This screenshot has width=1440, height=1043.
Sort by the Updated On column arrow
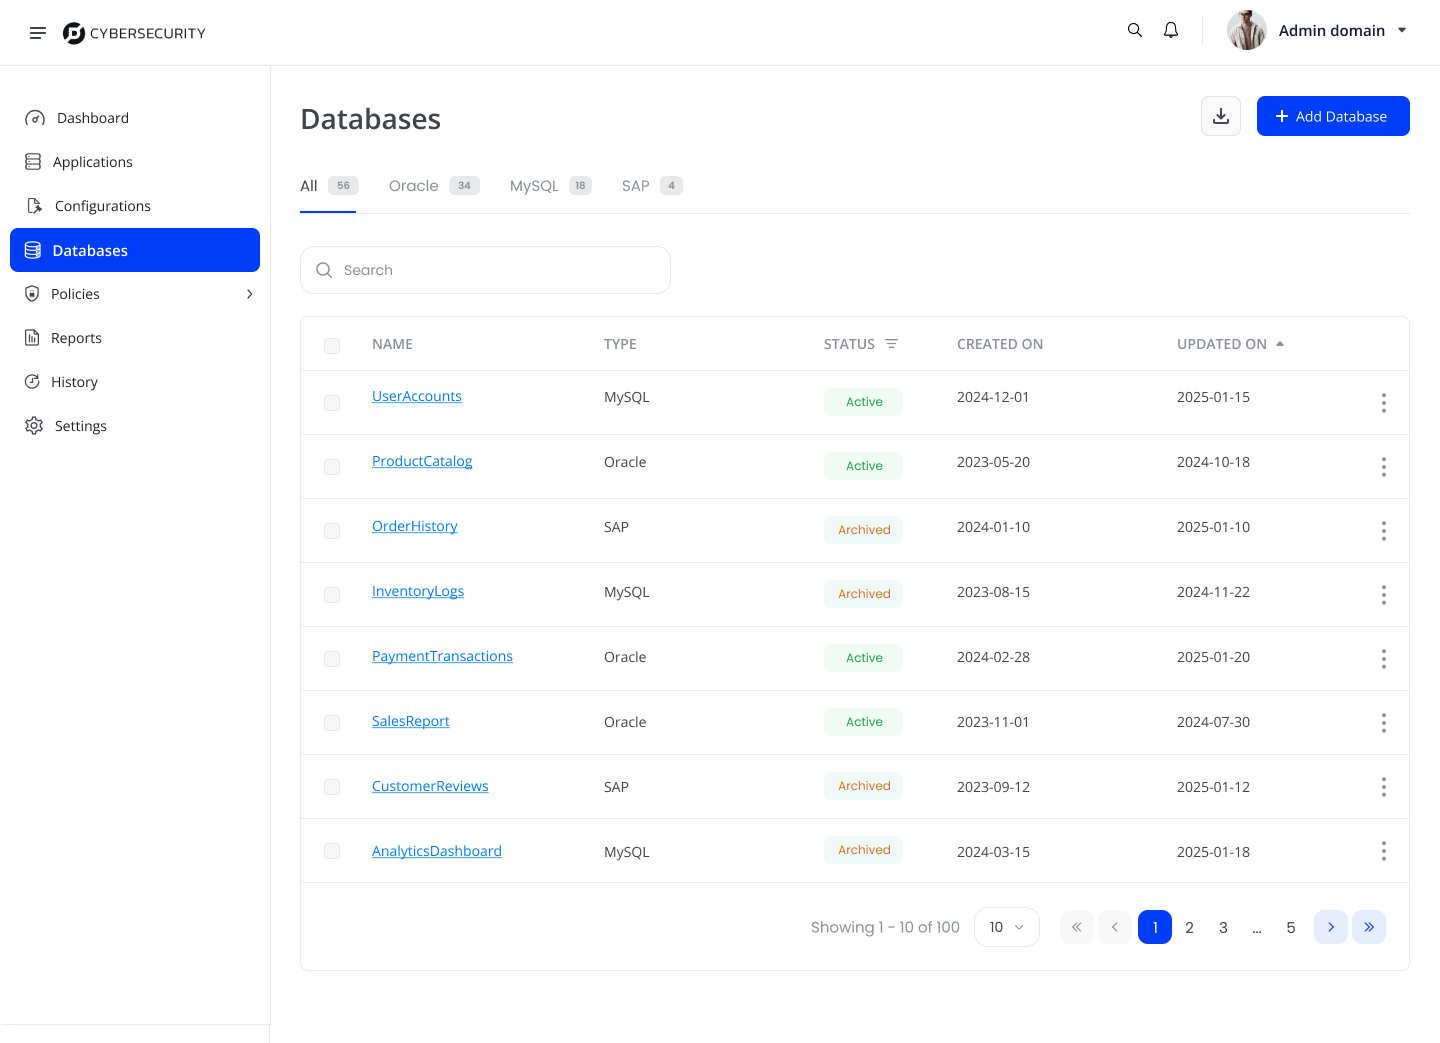[x=1280, y=344]
